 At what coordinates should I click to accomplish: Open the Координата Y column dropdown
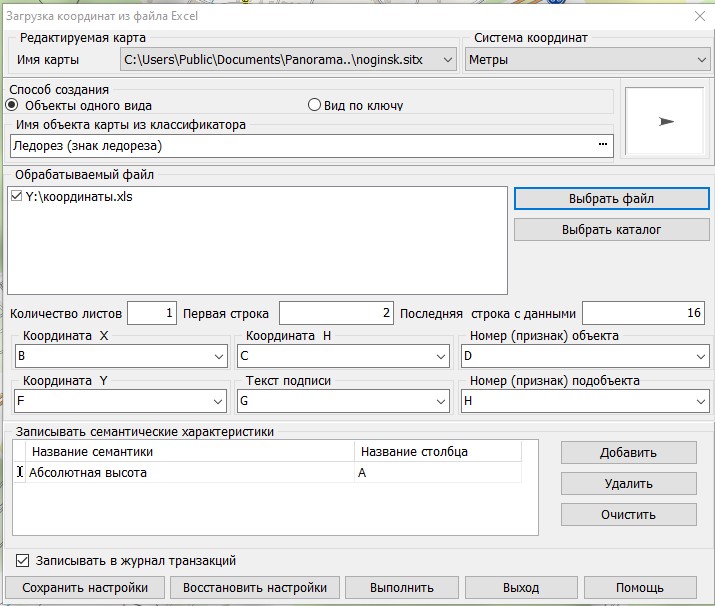[x=121, y=401]
